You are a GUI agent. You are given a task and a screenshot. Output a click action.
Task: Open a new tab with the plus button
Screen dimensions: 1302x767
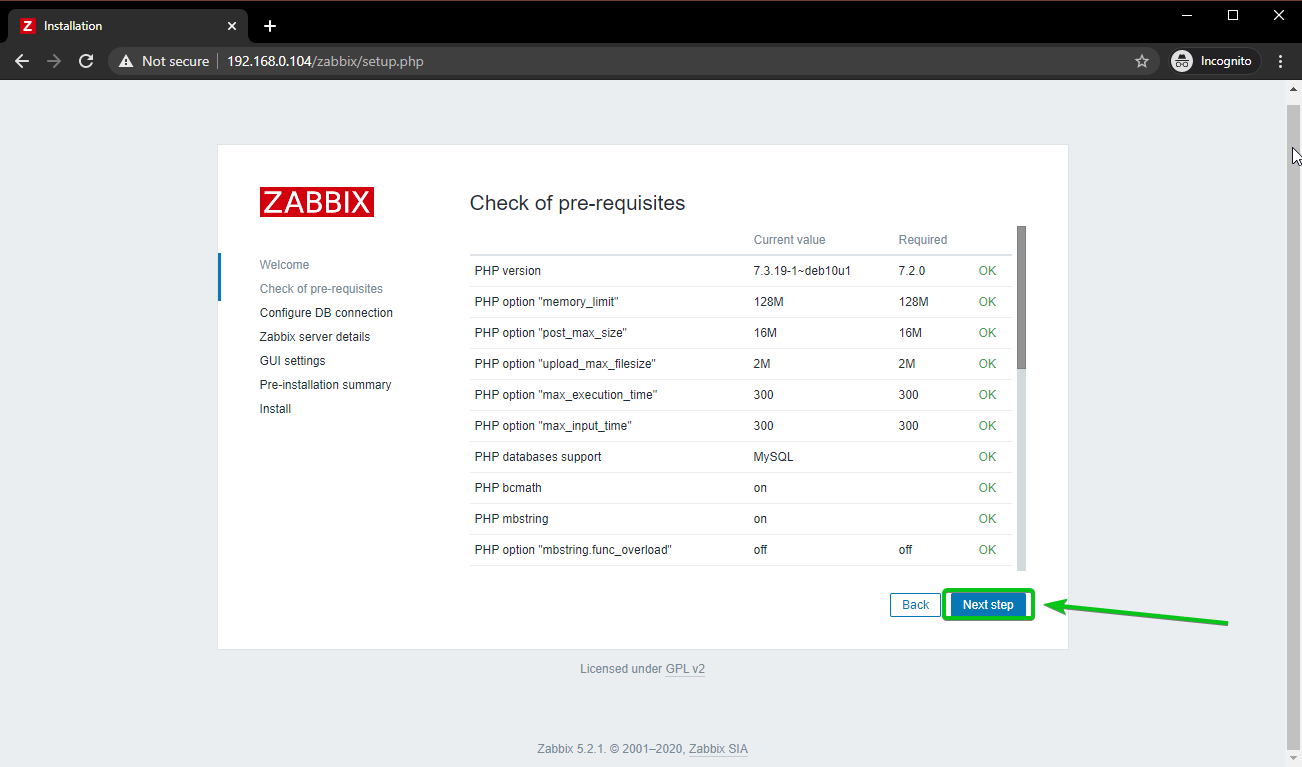coord(270,26)
